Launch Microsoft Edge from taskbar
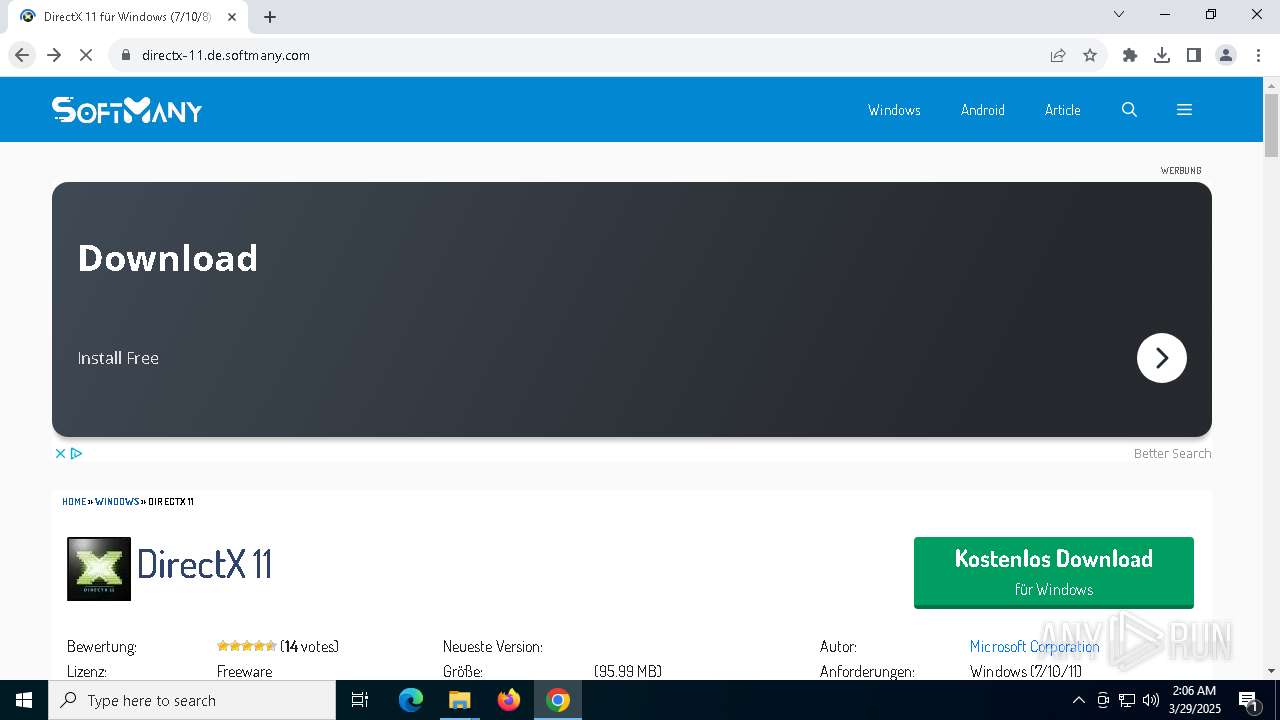 click(x=411, y=700)
